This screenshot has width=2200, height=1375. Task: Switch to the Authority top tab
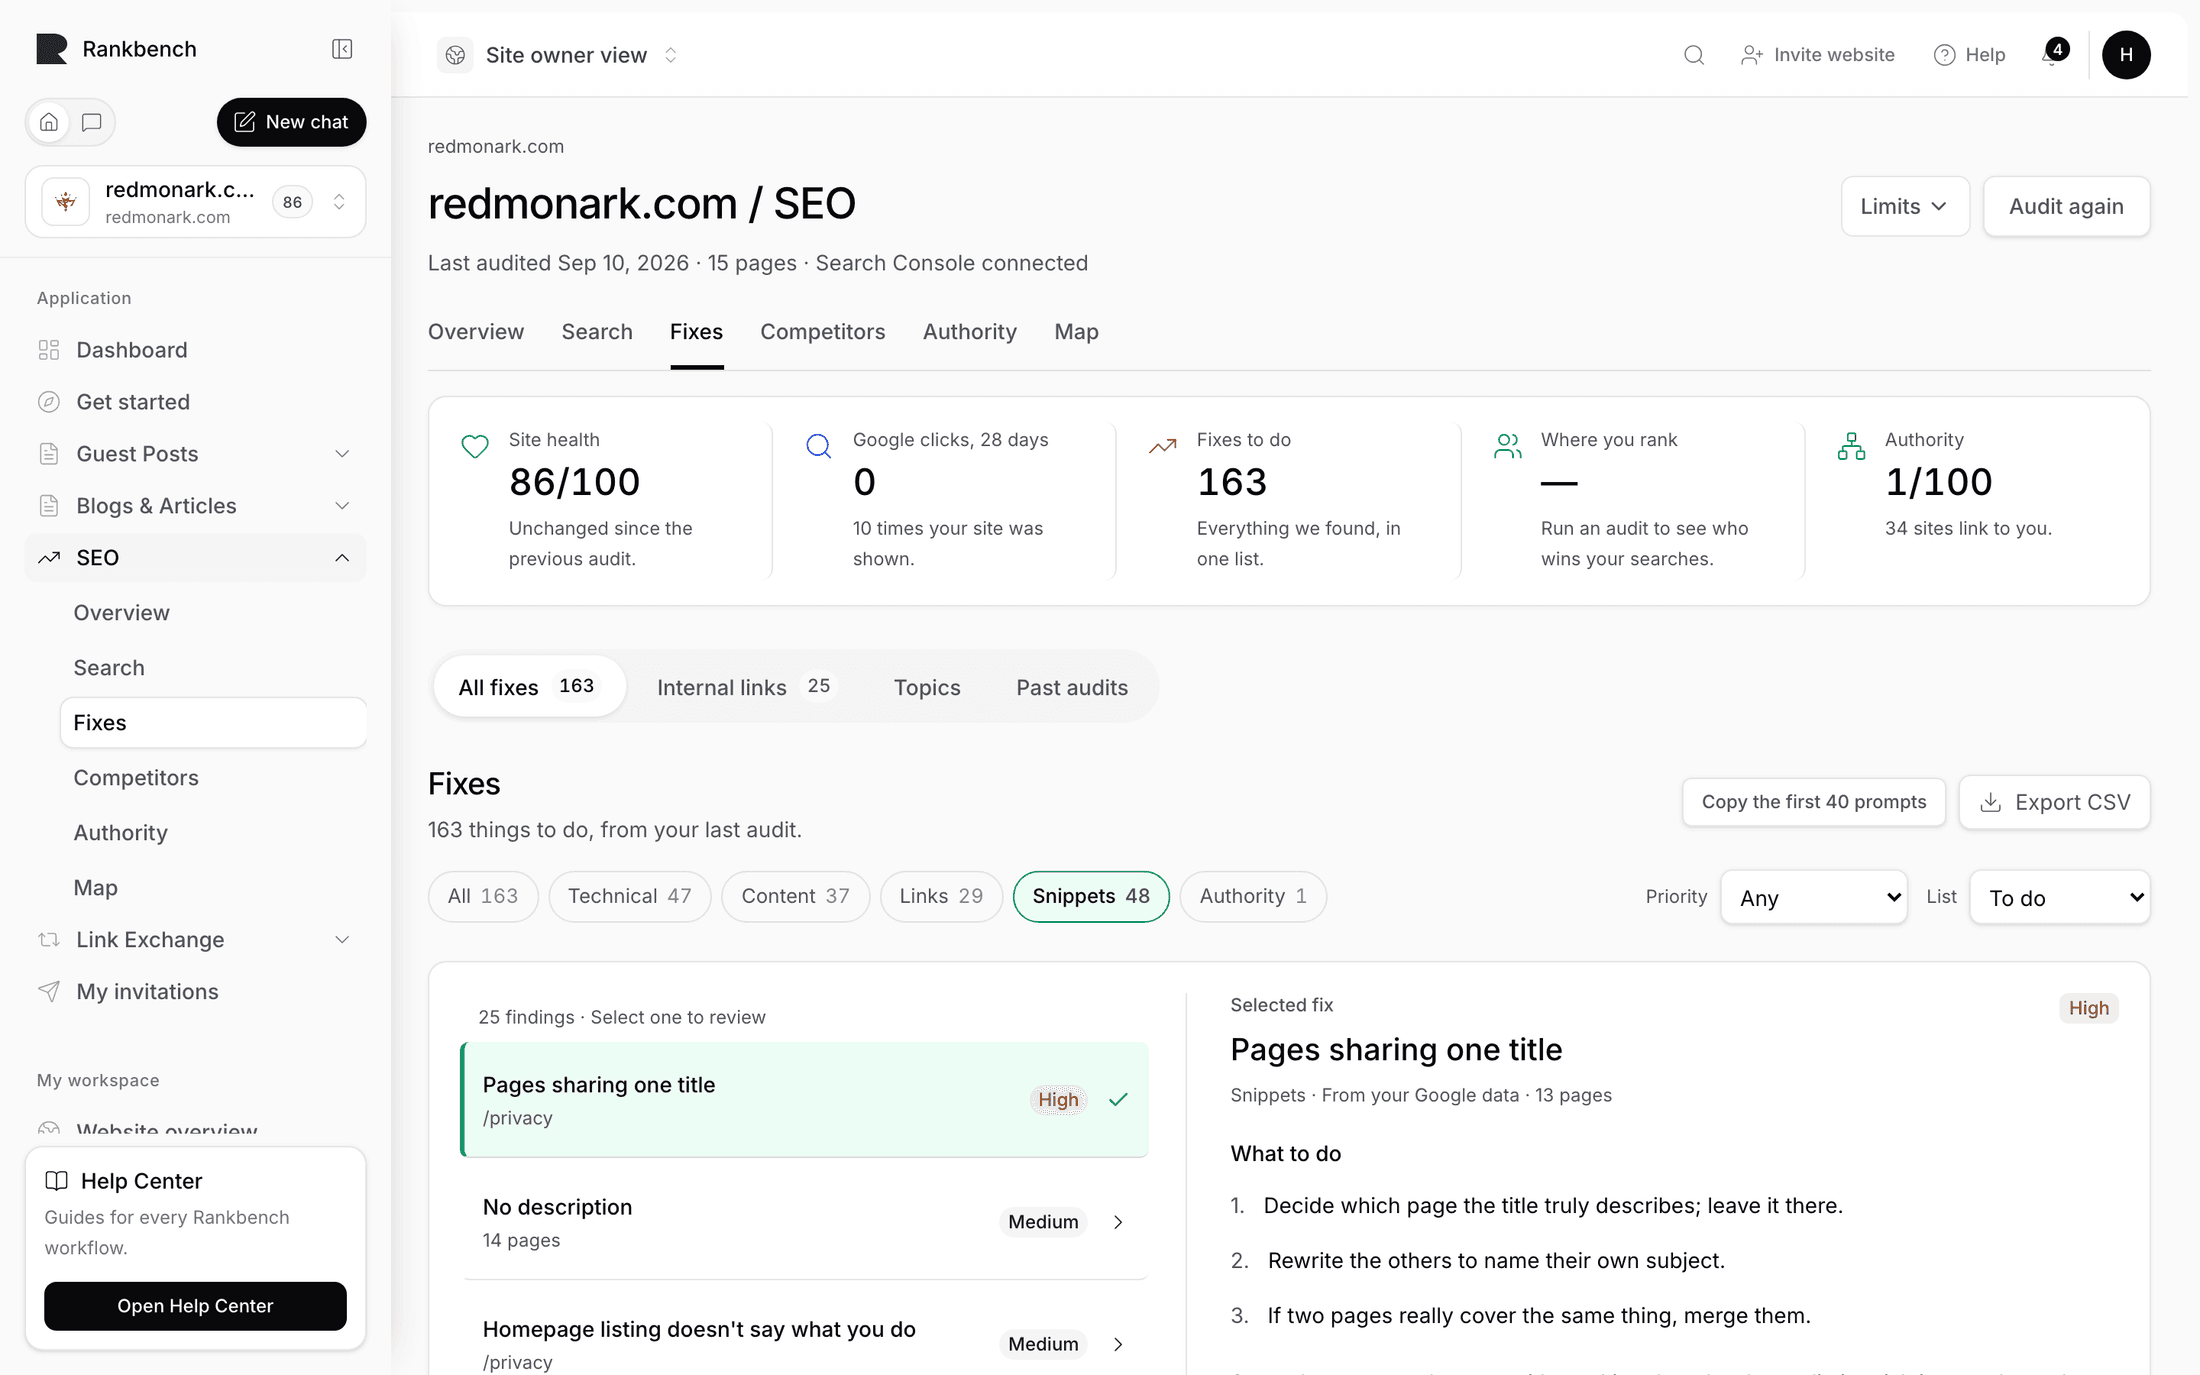(x=969, y=332)
